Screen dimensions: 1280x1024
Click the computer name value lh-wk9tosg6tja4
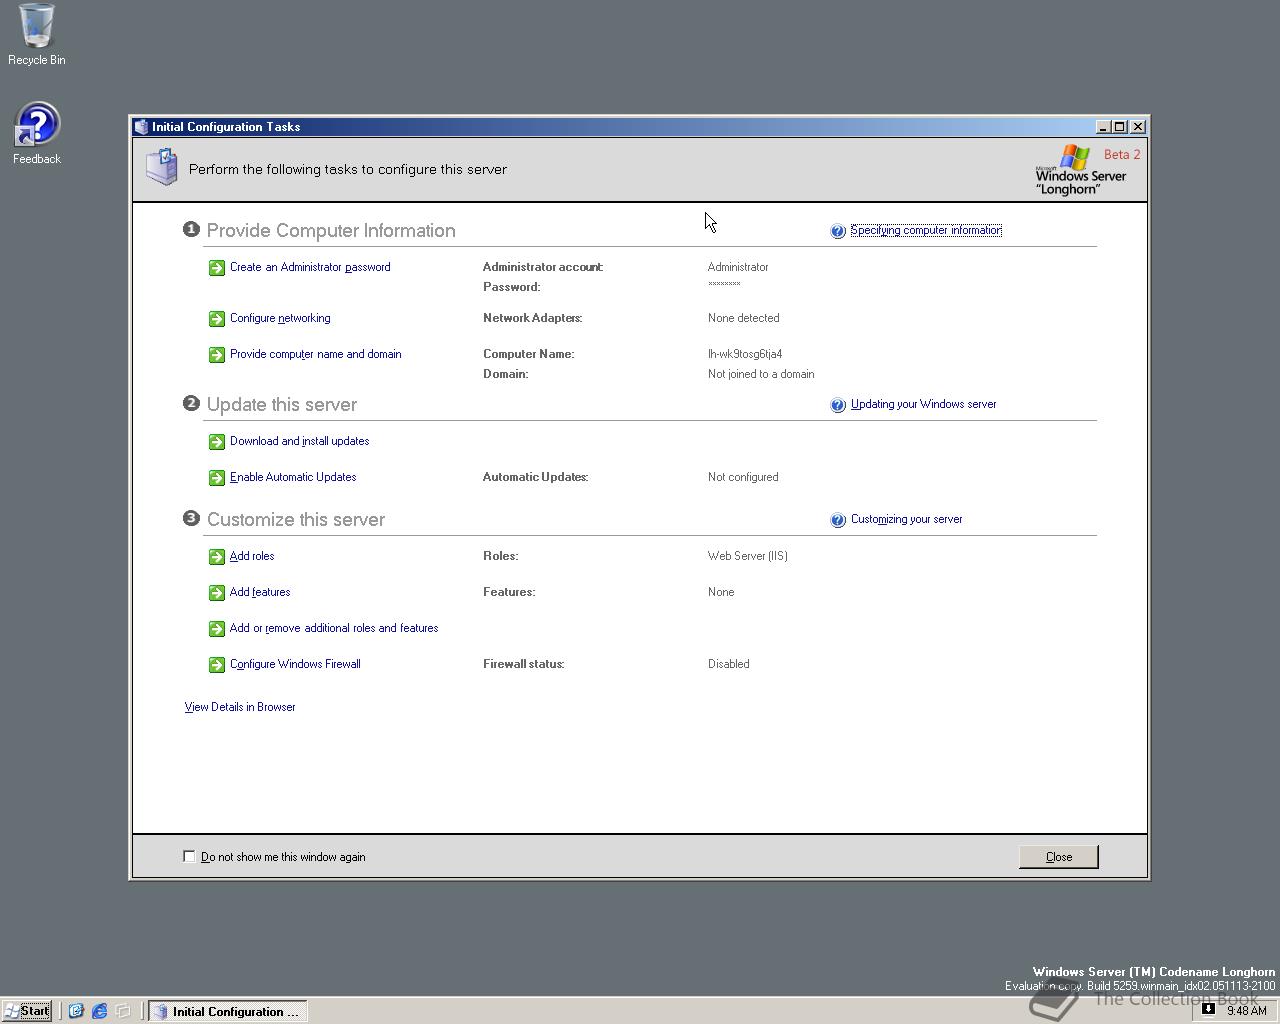pos(745,354)
